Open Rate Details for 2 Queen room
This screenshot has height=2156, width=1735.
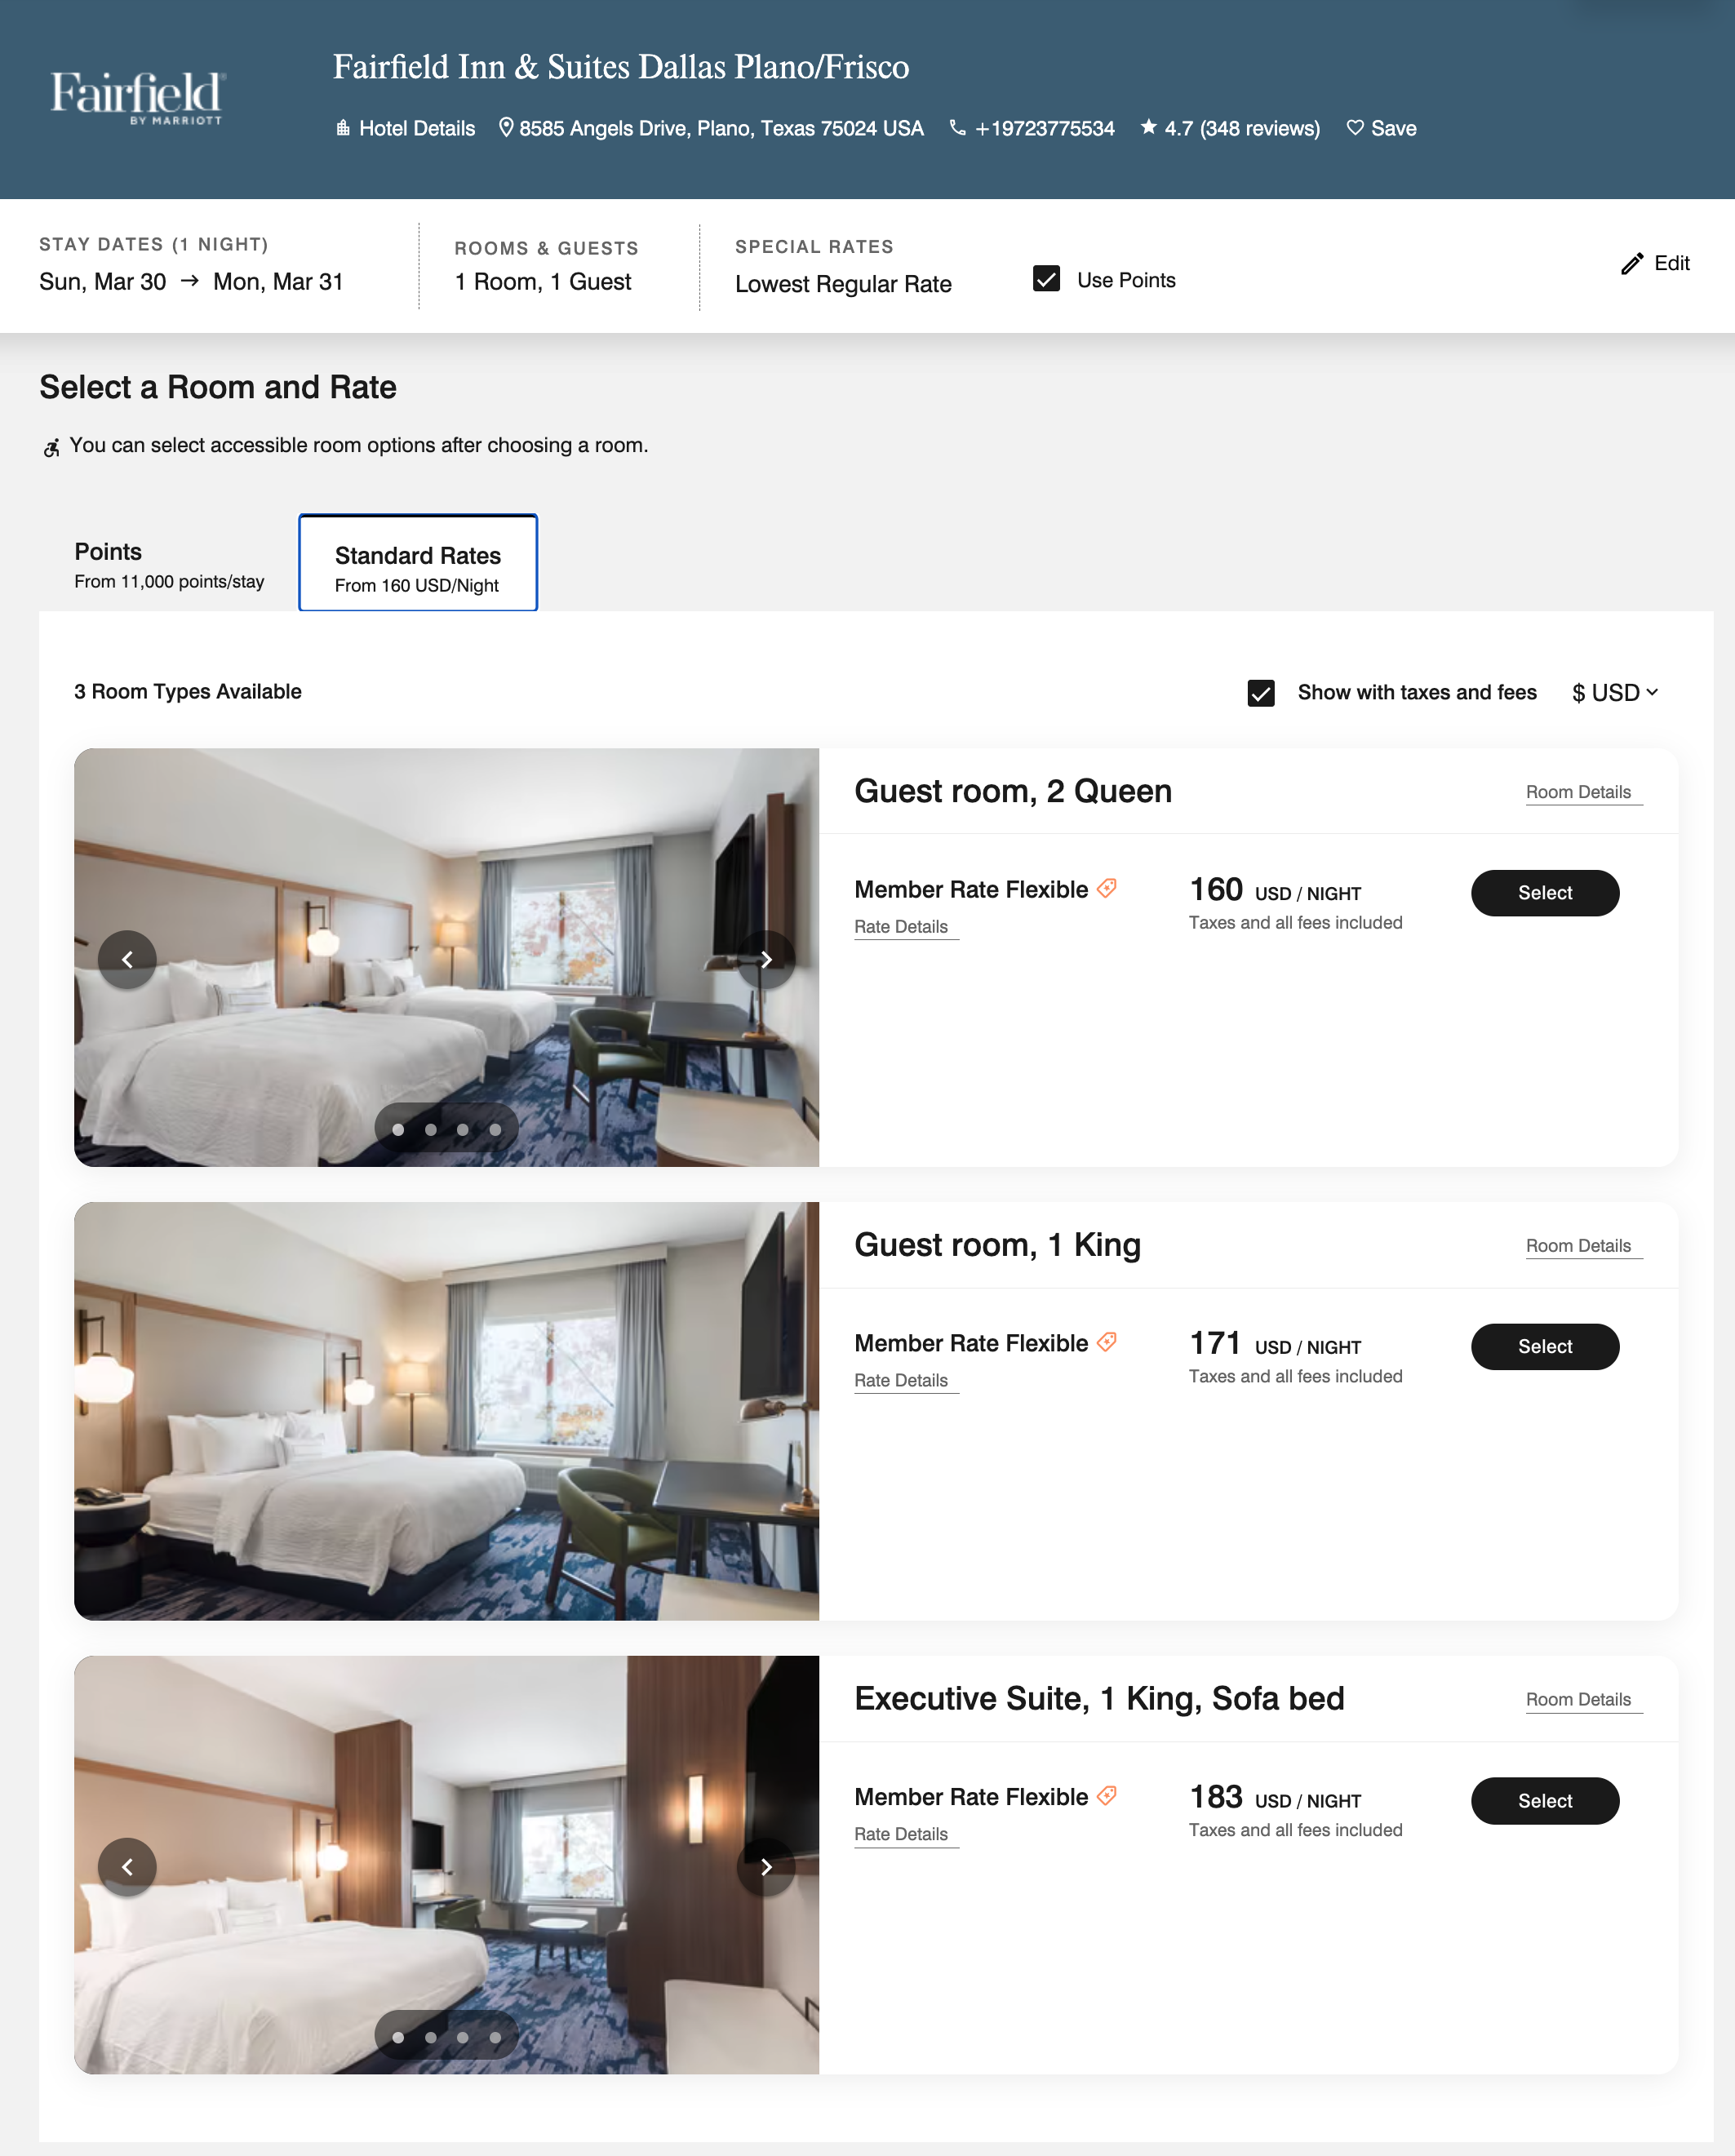pos(901,926)
